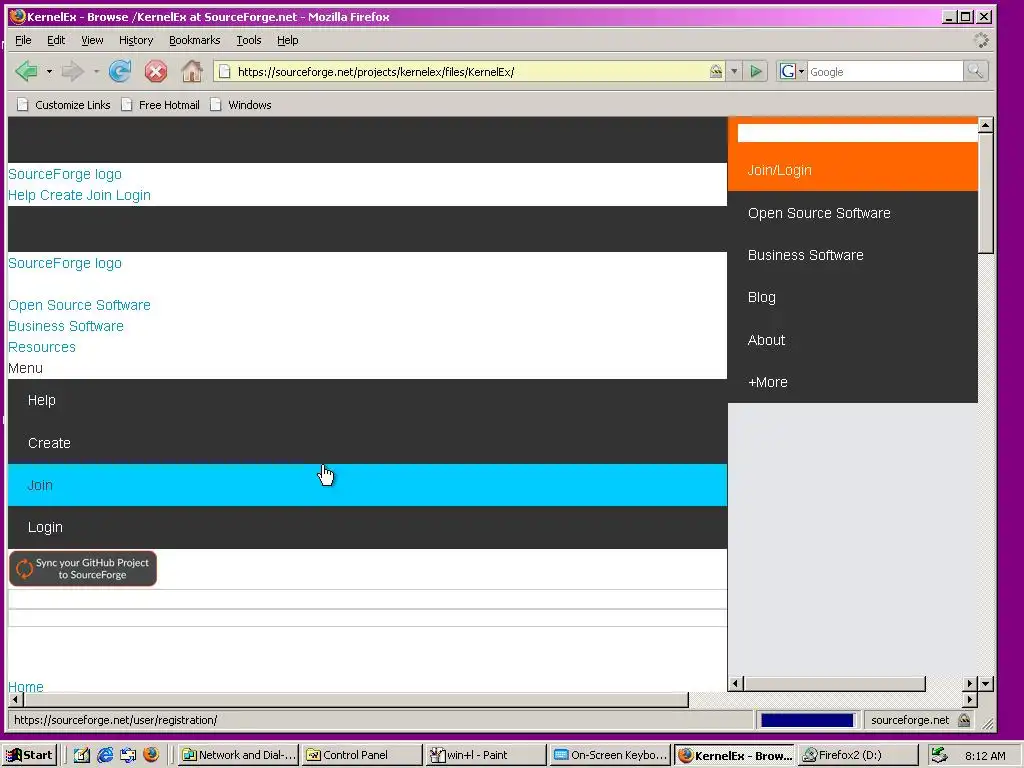Open the Customize Links bookmark
Screen dimensions: 1024x768
point(63,104)
